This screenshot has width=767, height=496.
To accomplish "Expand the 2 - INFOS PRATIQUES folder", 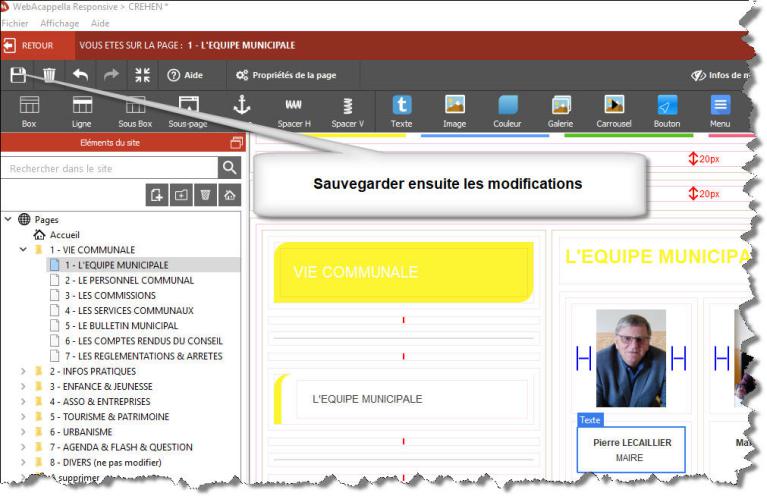I will point(23,371).
